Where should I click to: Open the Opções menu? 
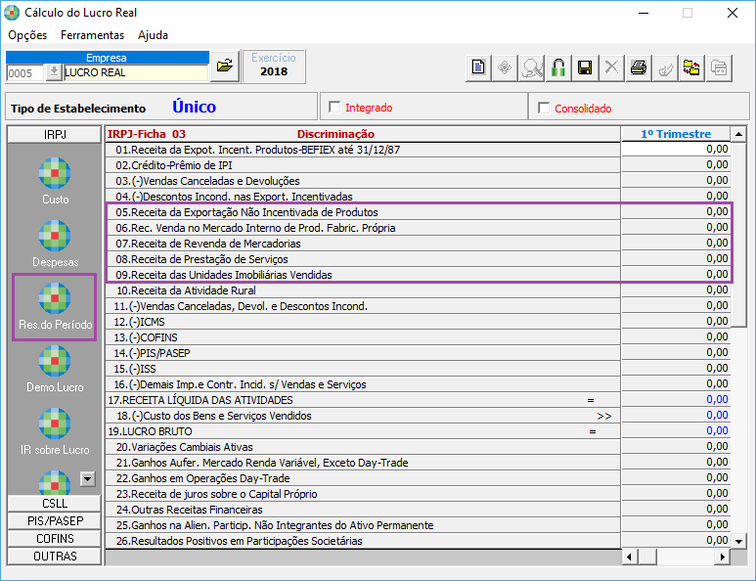(x=27, y=35)
